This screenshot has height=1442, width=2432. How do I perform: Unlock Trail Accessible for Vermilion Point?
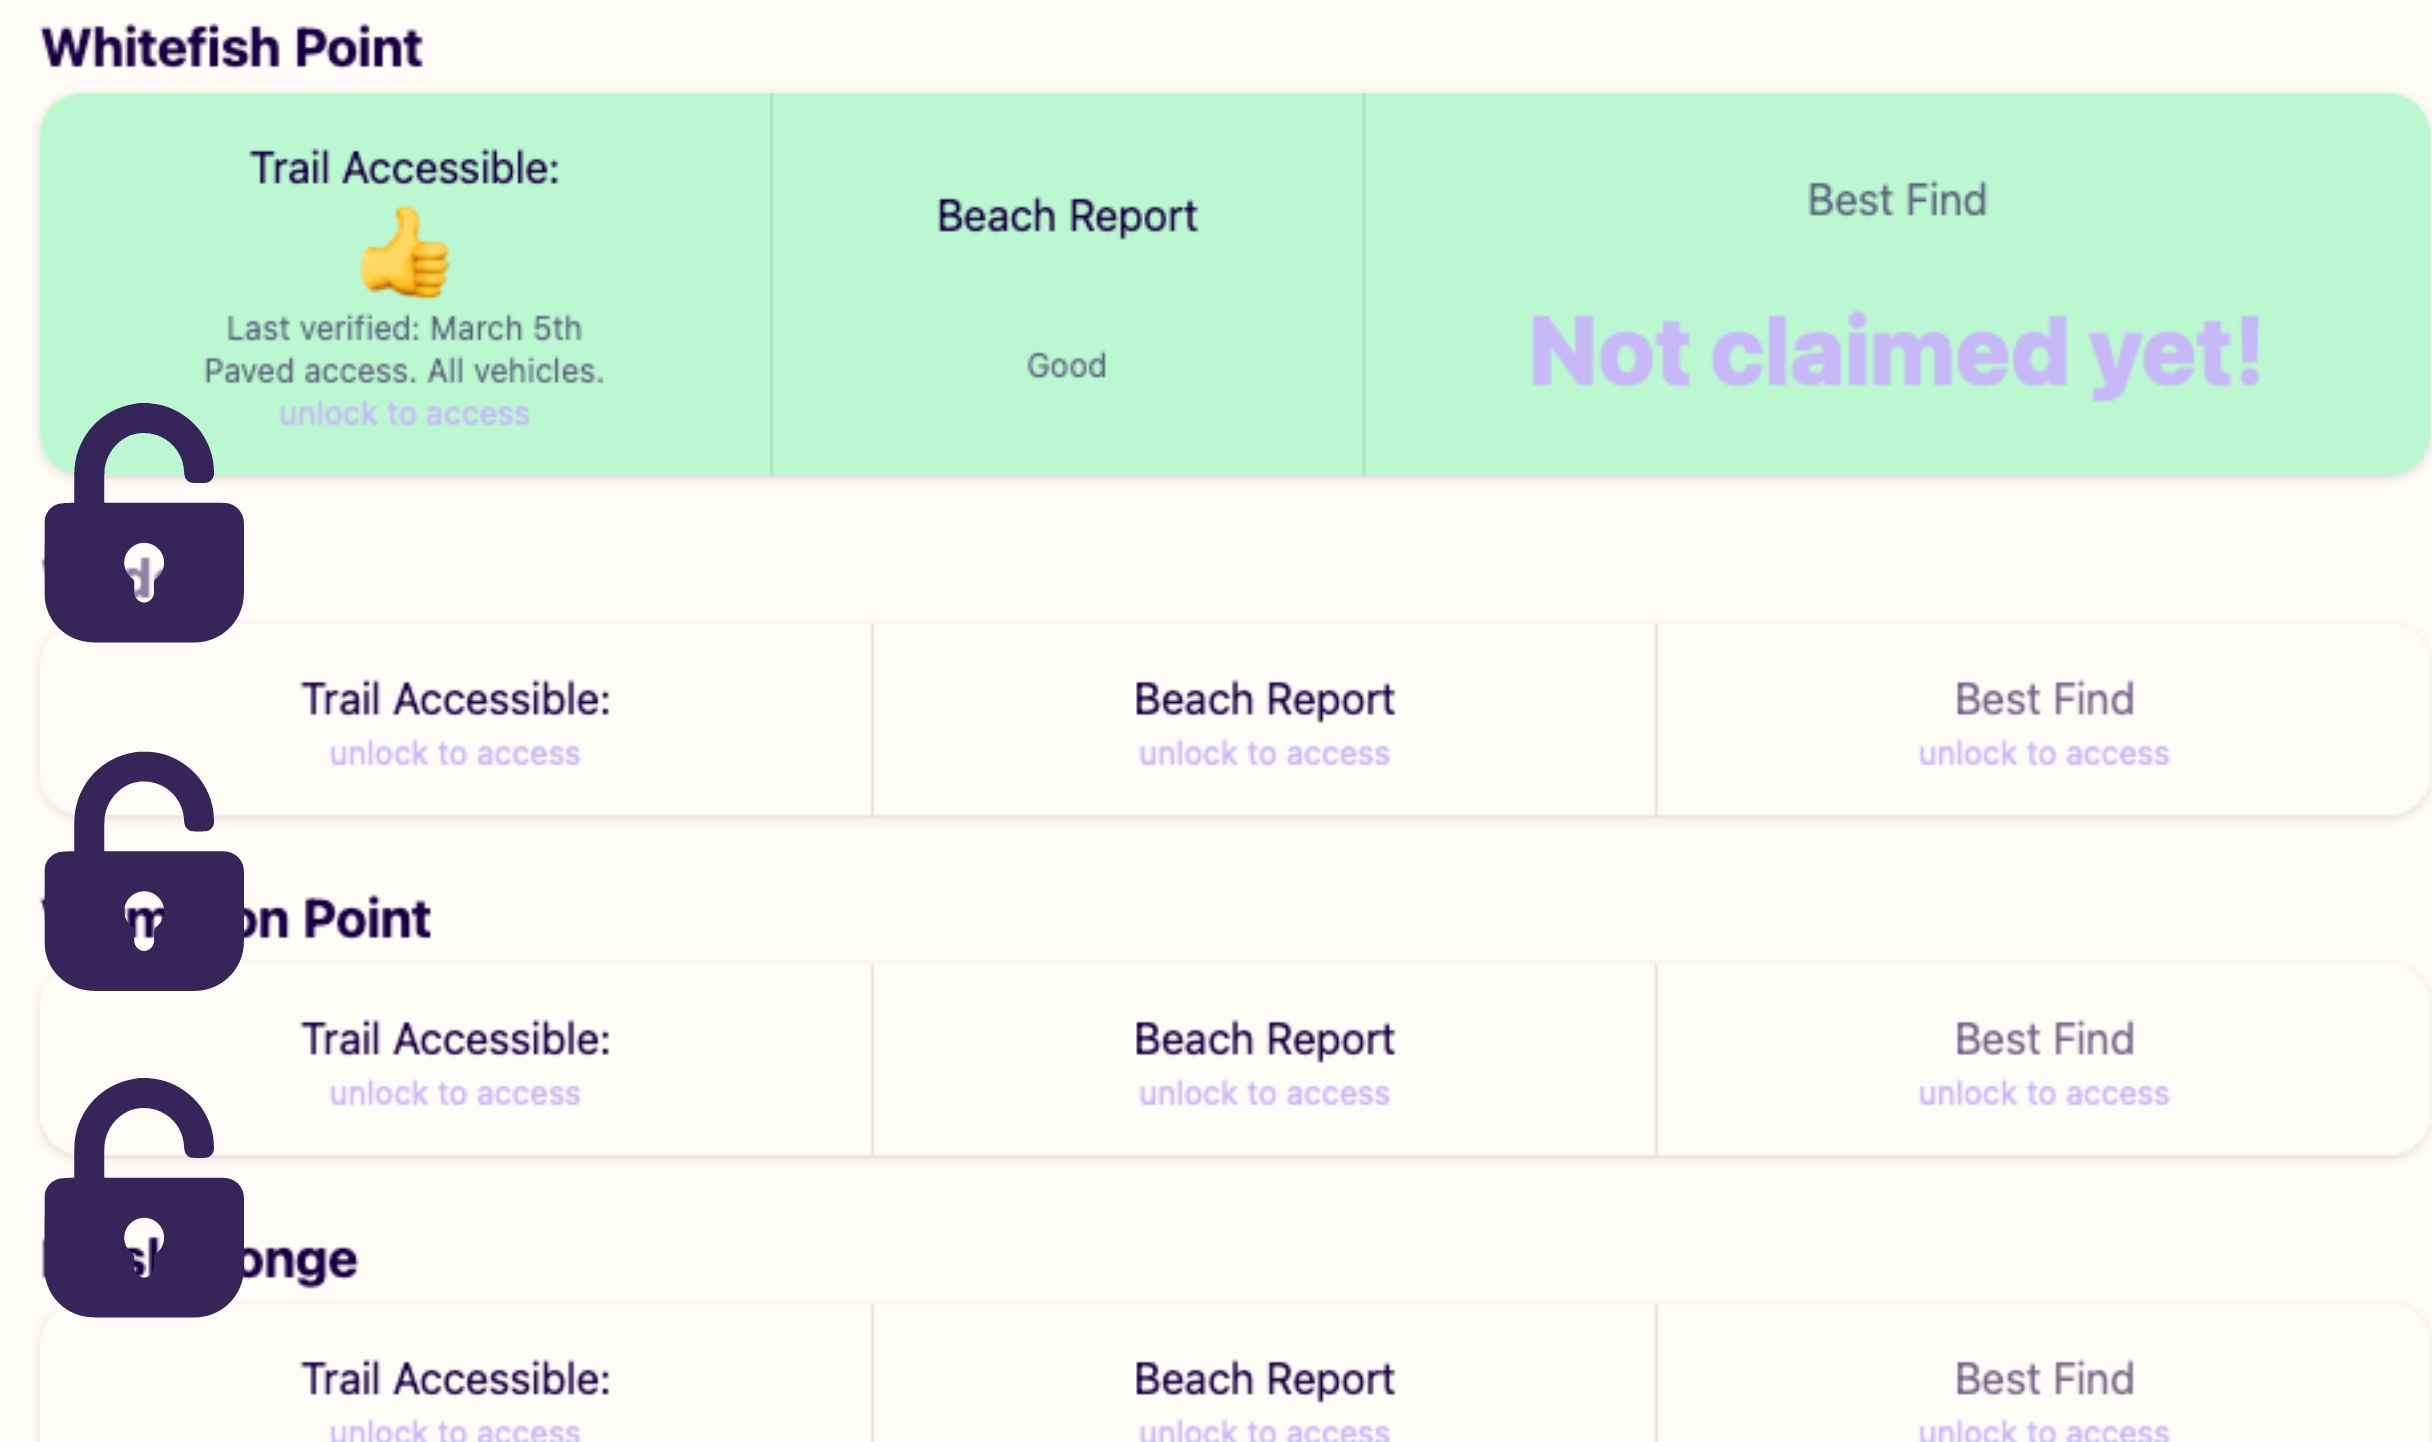(455, 1093)
